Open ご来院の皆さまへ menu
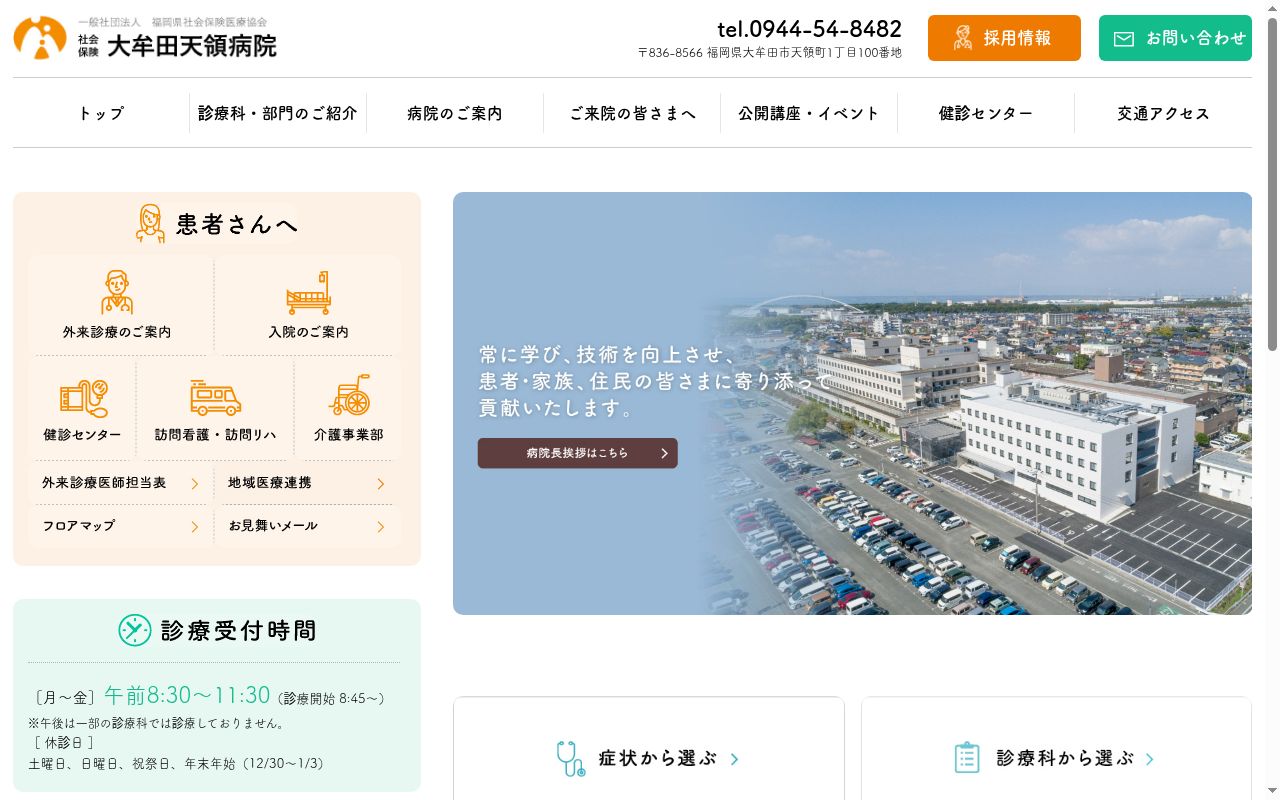Screen dimensions: 1280x800 click(x=632, y=113)
